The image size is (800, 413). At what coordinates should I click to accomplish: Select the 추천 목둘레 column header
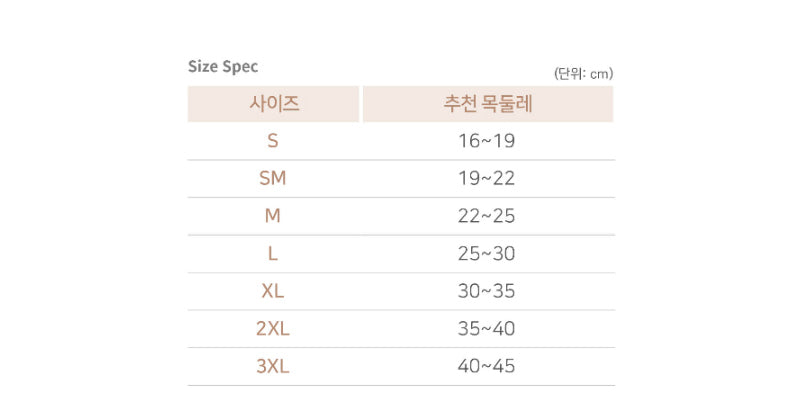[487, 104]
